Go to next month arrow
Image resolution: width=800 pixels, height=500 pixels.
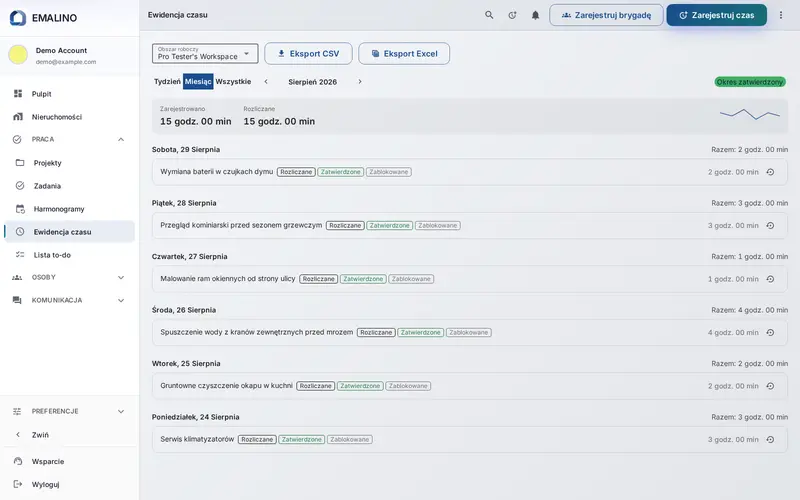point(360,82)
